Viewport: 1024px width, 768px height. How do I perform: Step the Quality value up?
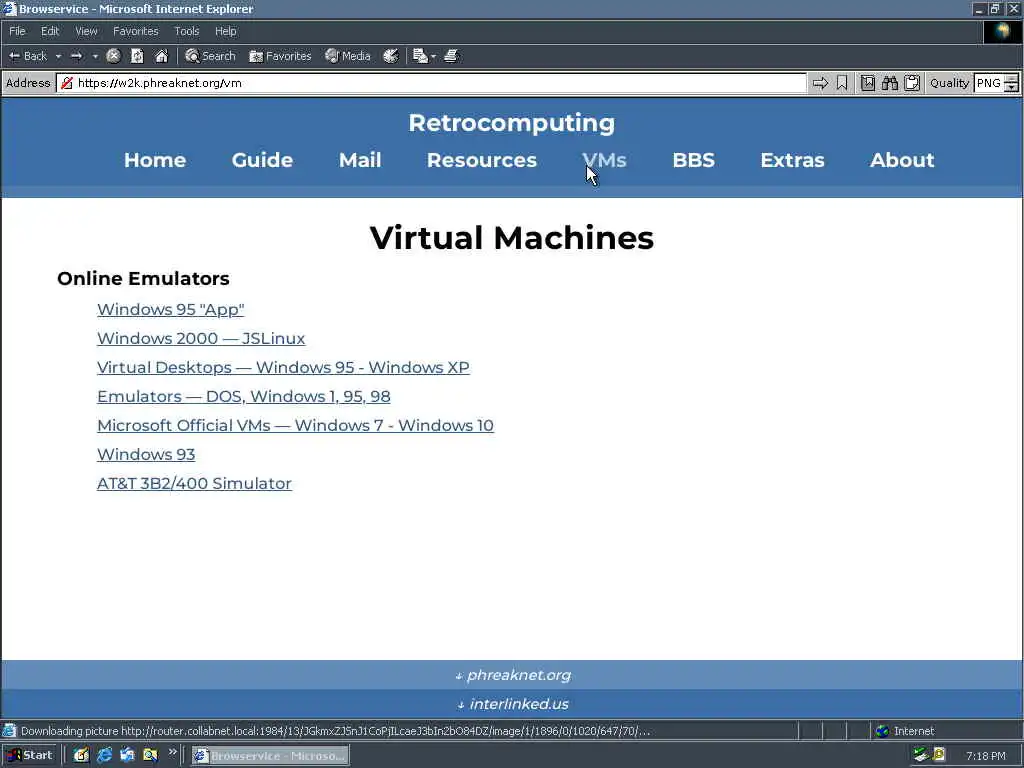pyautogui.click(x=1011, y=78)
